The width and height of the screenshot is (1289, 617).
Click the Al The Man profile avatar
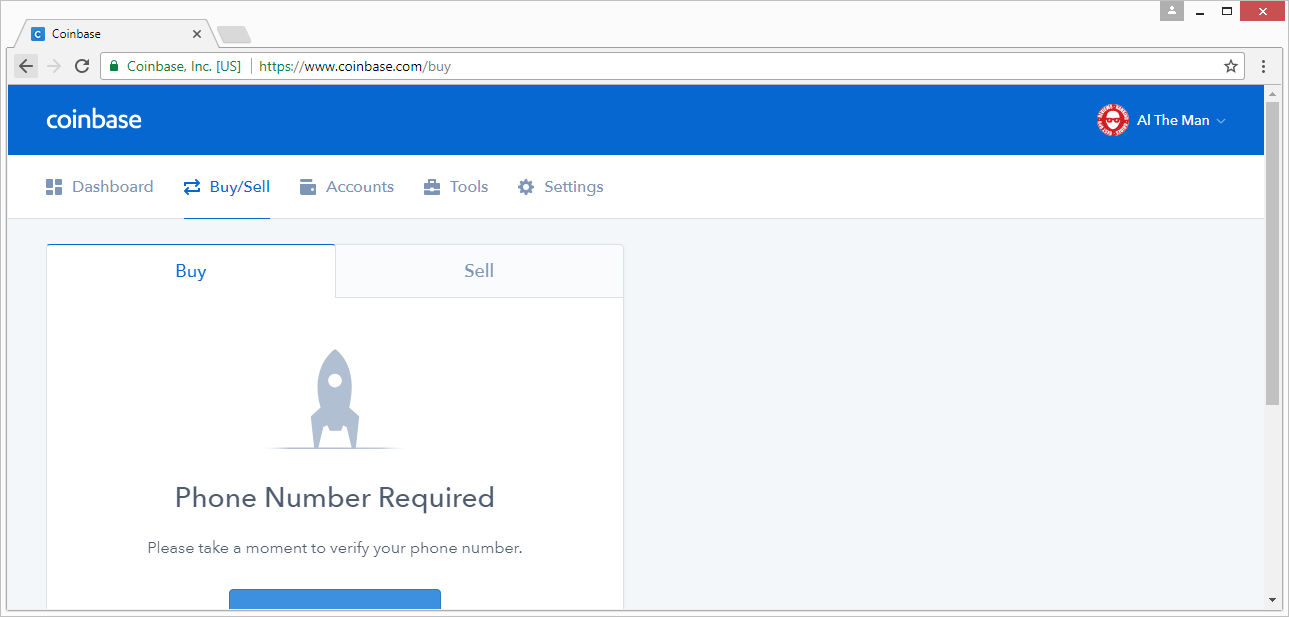(x=1112, y=120)
